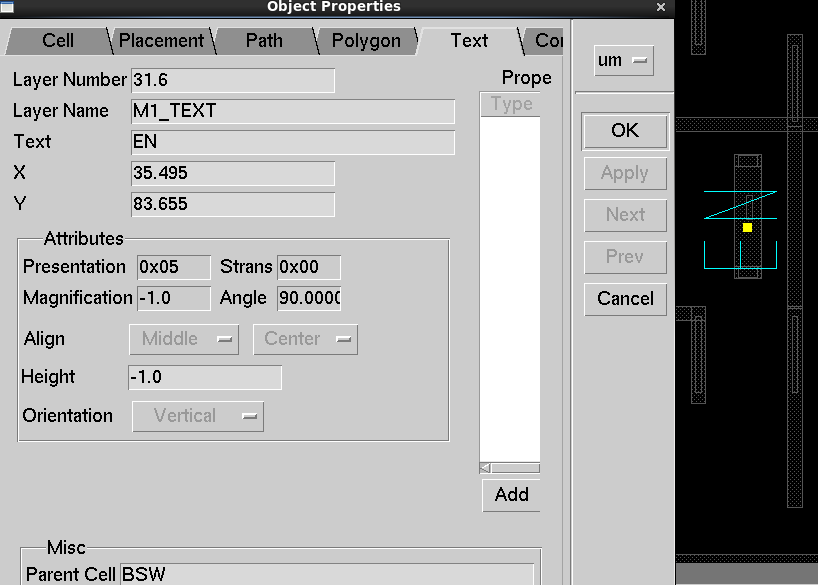
Task: Go to the Polygon tab
Action: click(x=366, y=41)
